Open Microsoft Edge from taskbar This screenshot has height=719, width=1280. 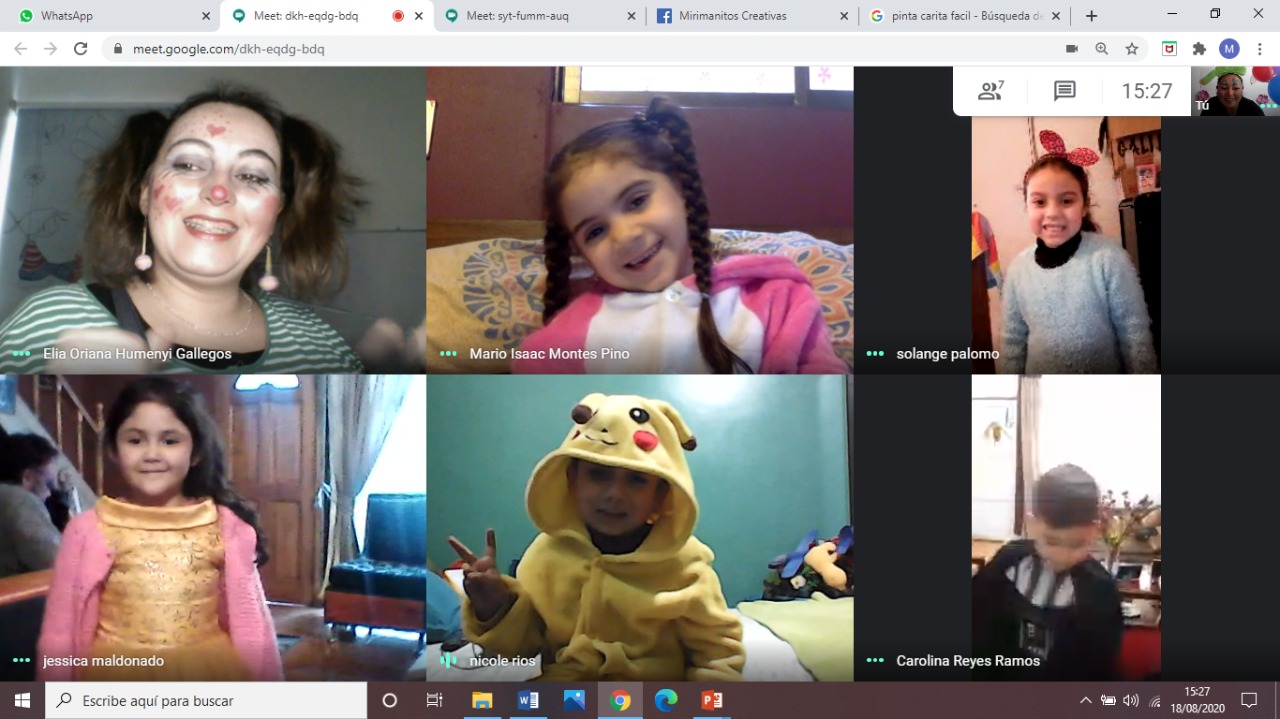point(666,700)
